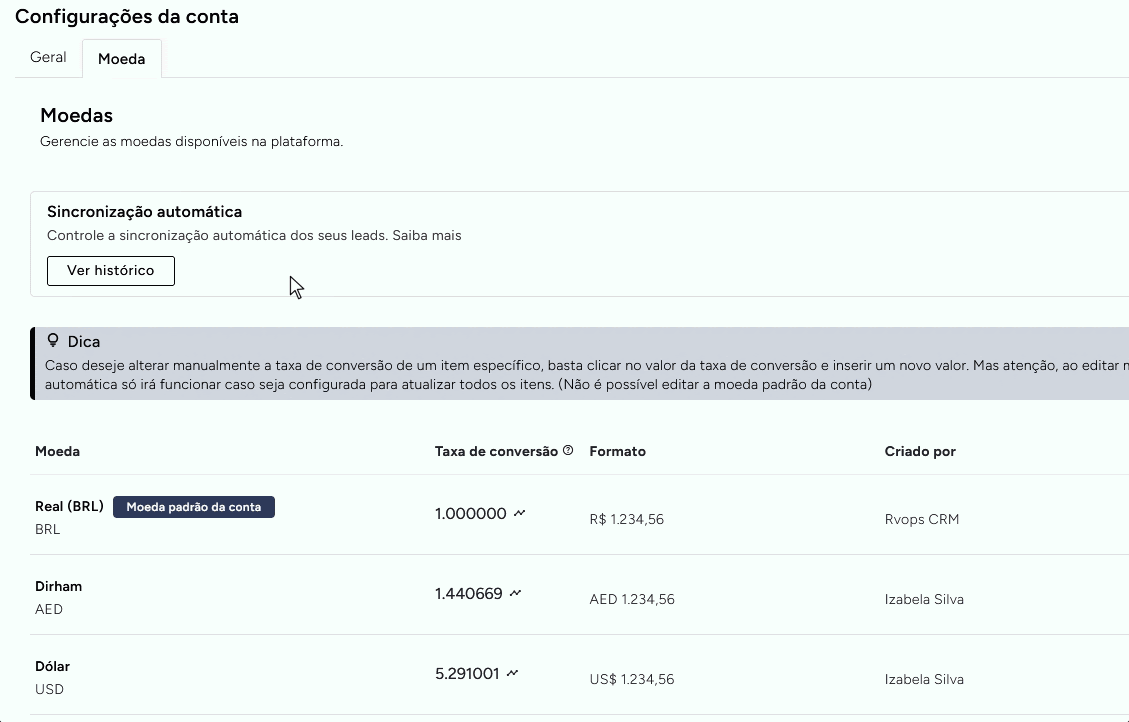The height and width of the screenshot is (722, 1129).
Task: Edit the Dirham conversion rate 1.440669
Action: pos(468,592)
